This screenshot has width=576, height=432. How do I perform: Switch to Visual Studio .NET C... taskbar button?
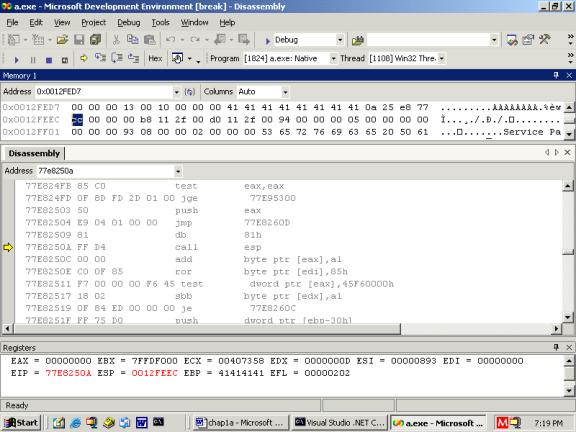[x=340, y=423]
